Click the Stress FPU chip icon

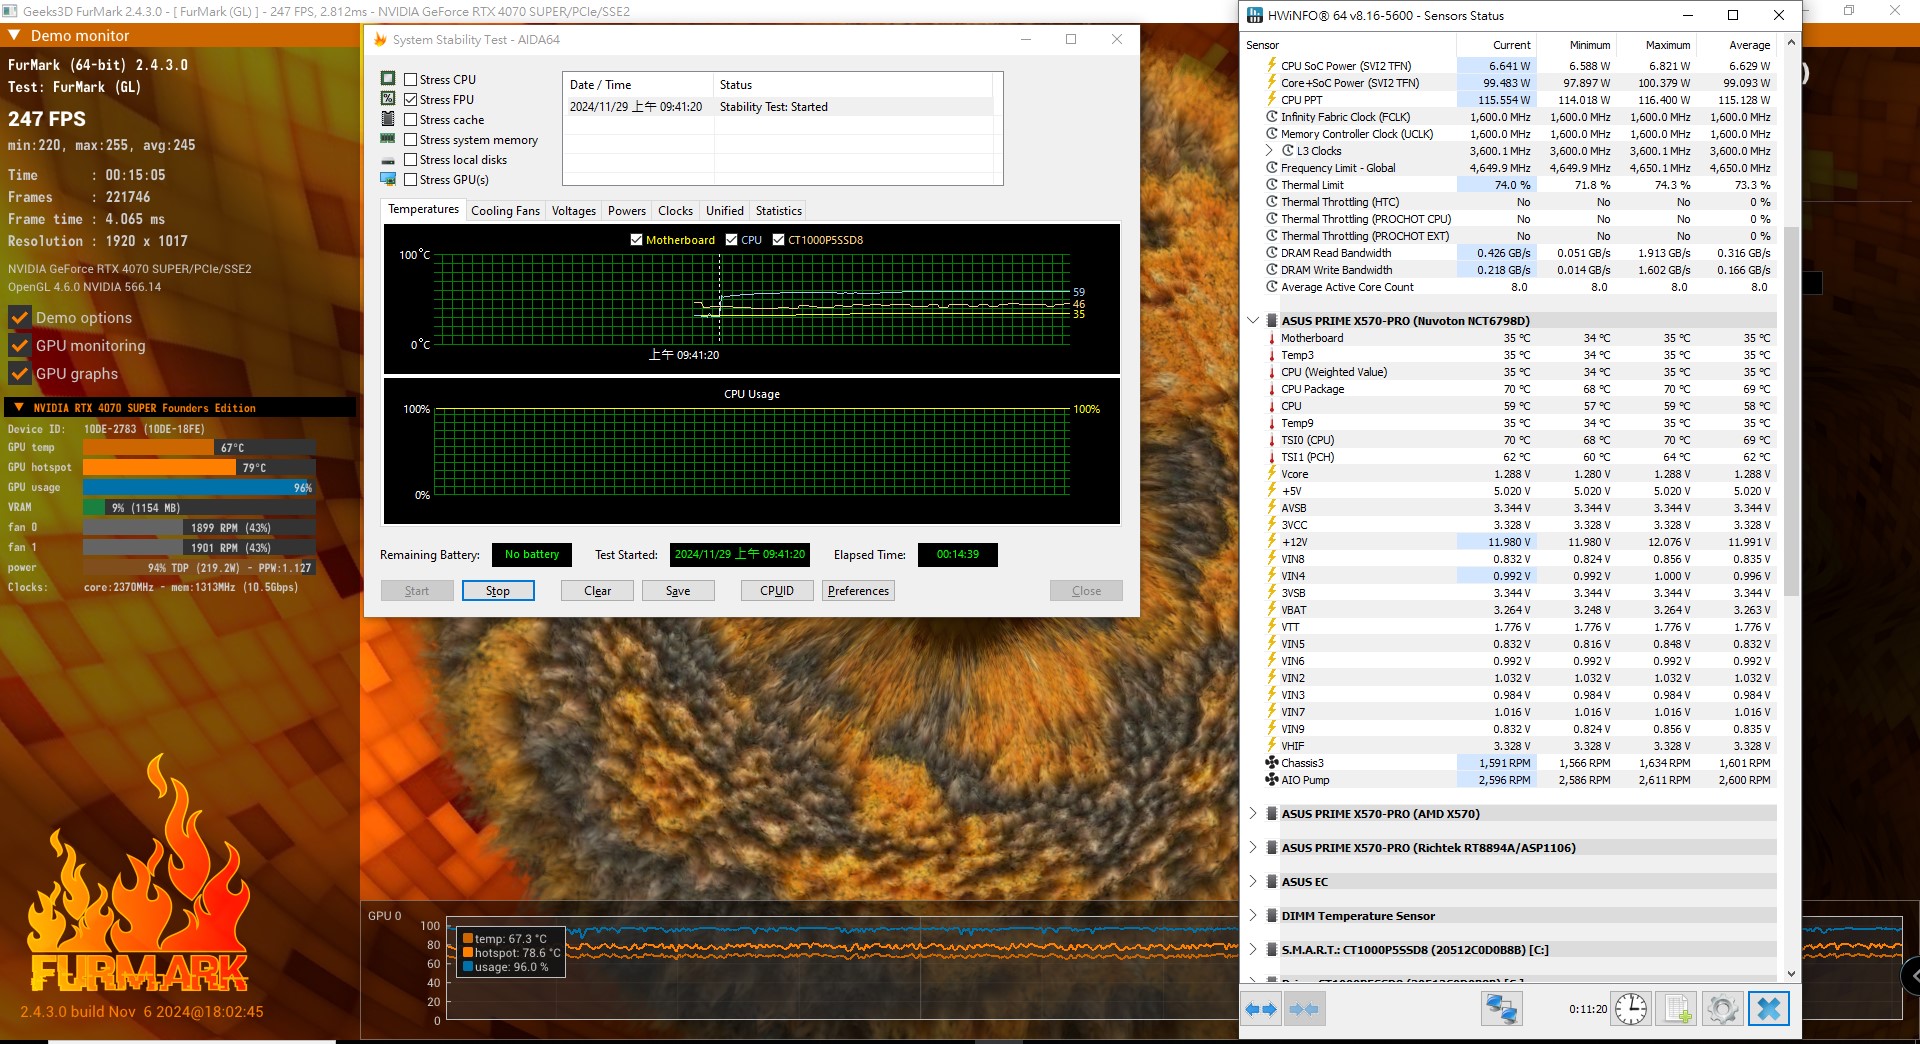[388, 99]
